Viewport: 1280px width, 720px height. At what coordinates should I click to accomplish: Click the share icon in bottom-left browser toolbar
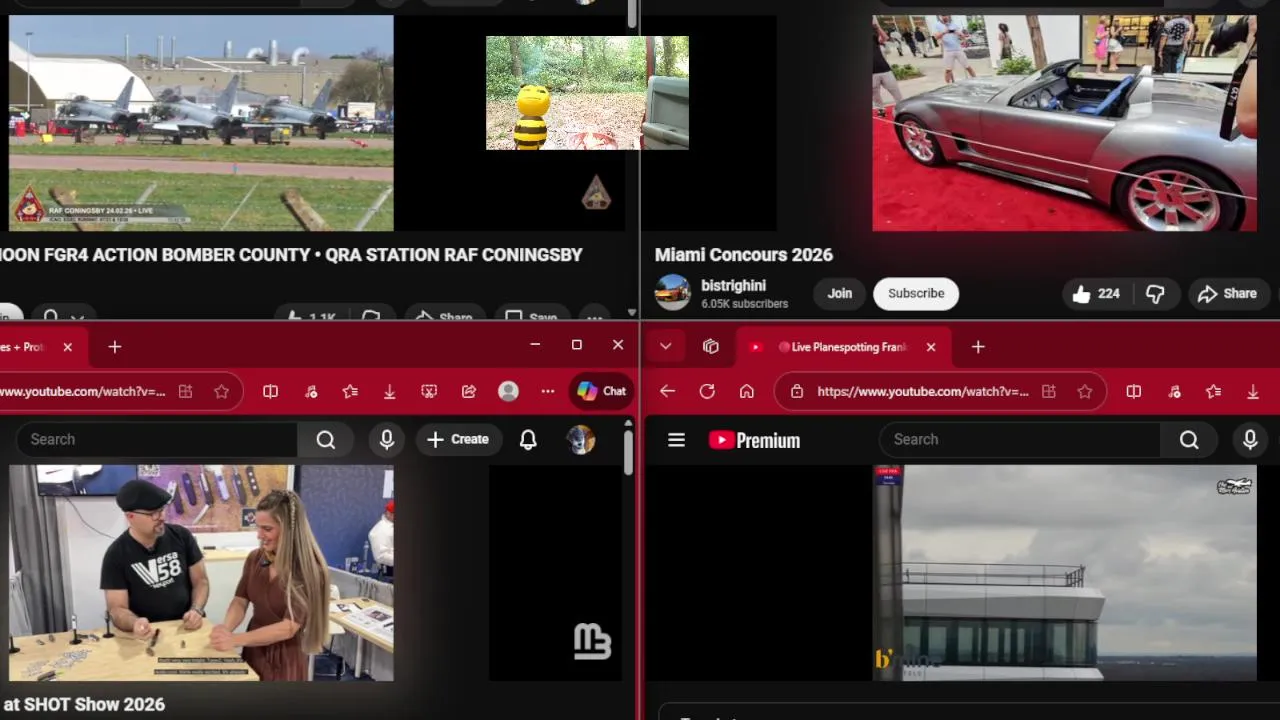point(469,392)
